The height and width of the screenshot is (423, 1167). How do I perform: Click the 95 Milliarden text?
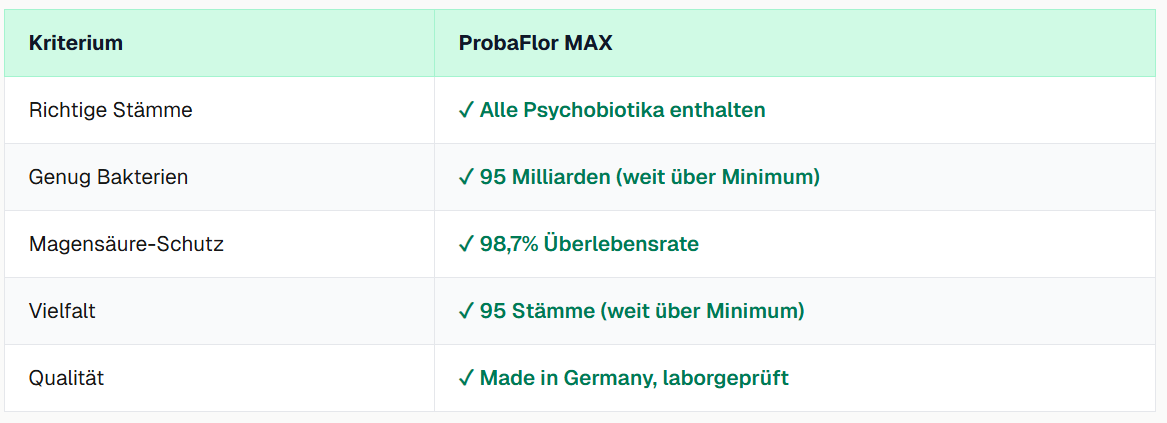click(x=543, y=177)
